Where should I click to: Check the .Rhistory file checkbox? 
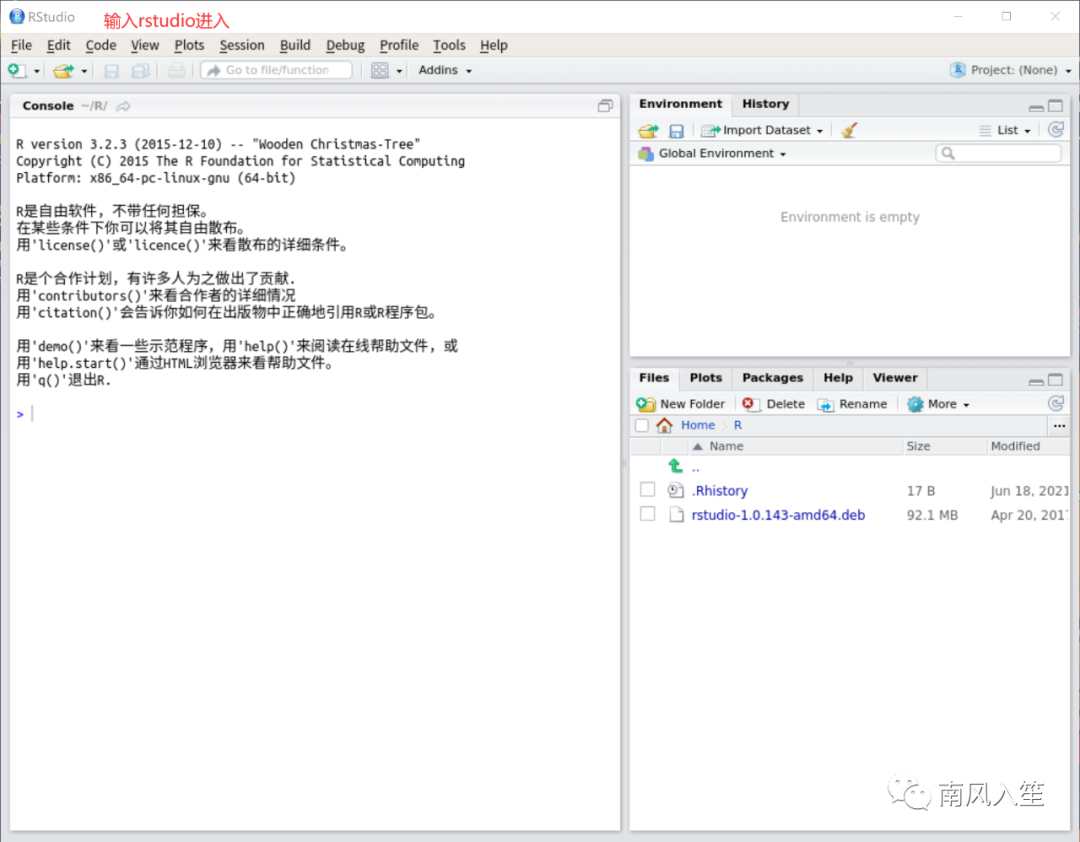[x=647, y=490]
